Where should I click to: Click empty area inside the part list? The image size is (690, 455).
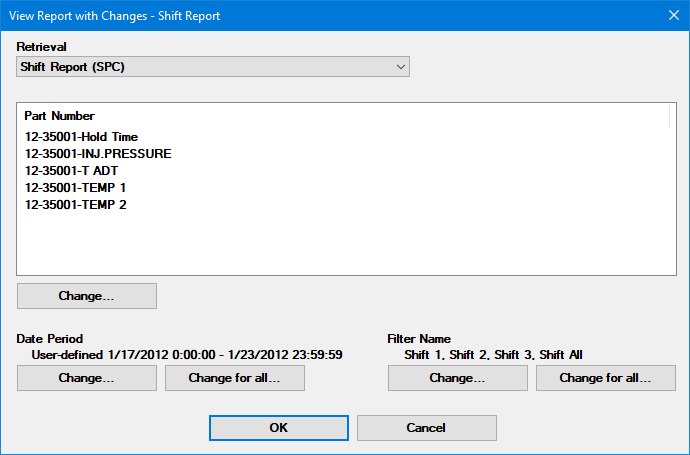pos(340,245)
